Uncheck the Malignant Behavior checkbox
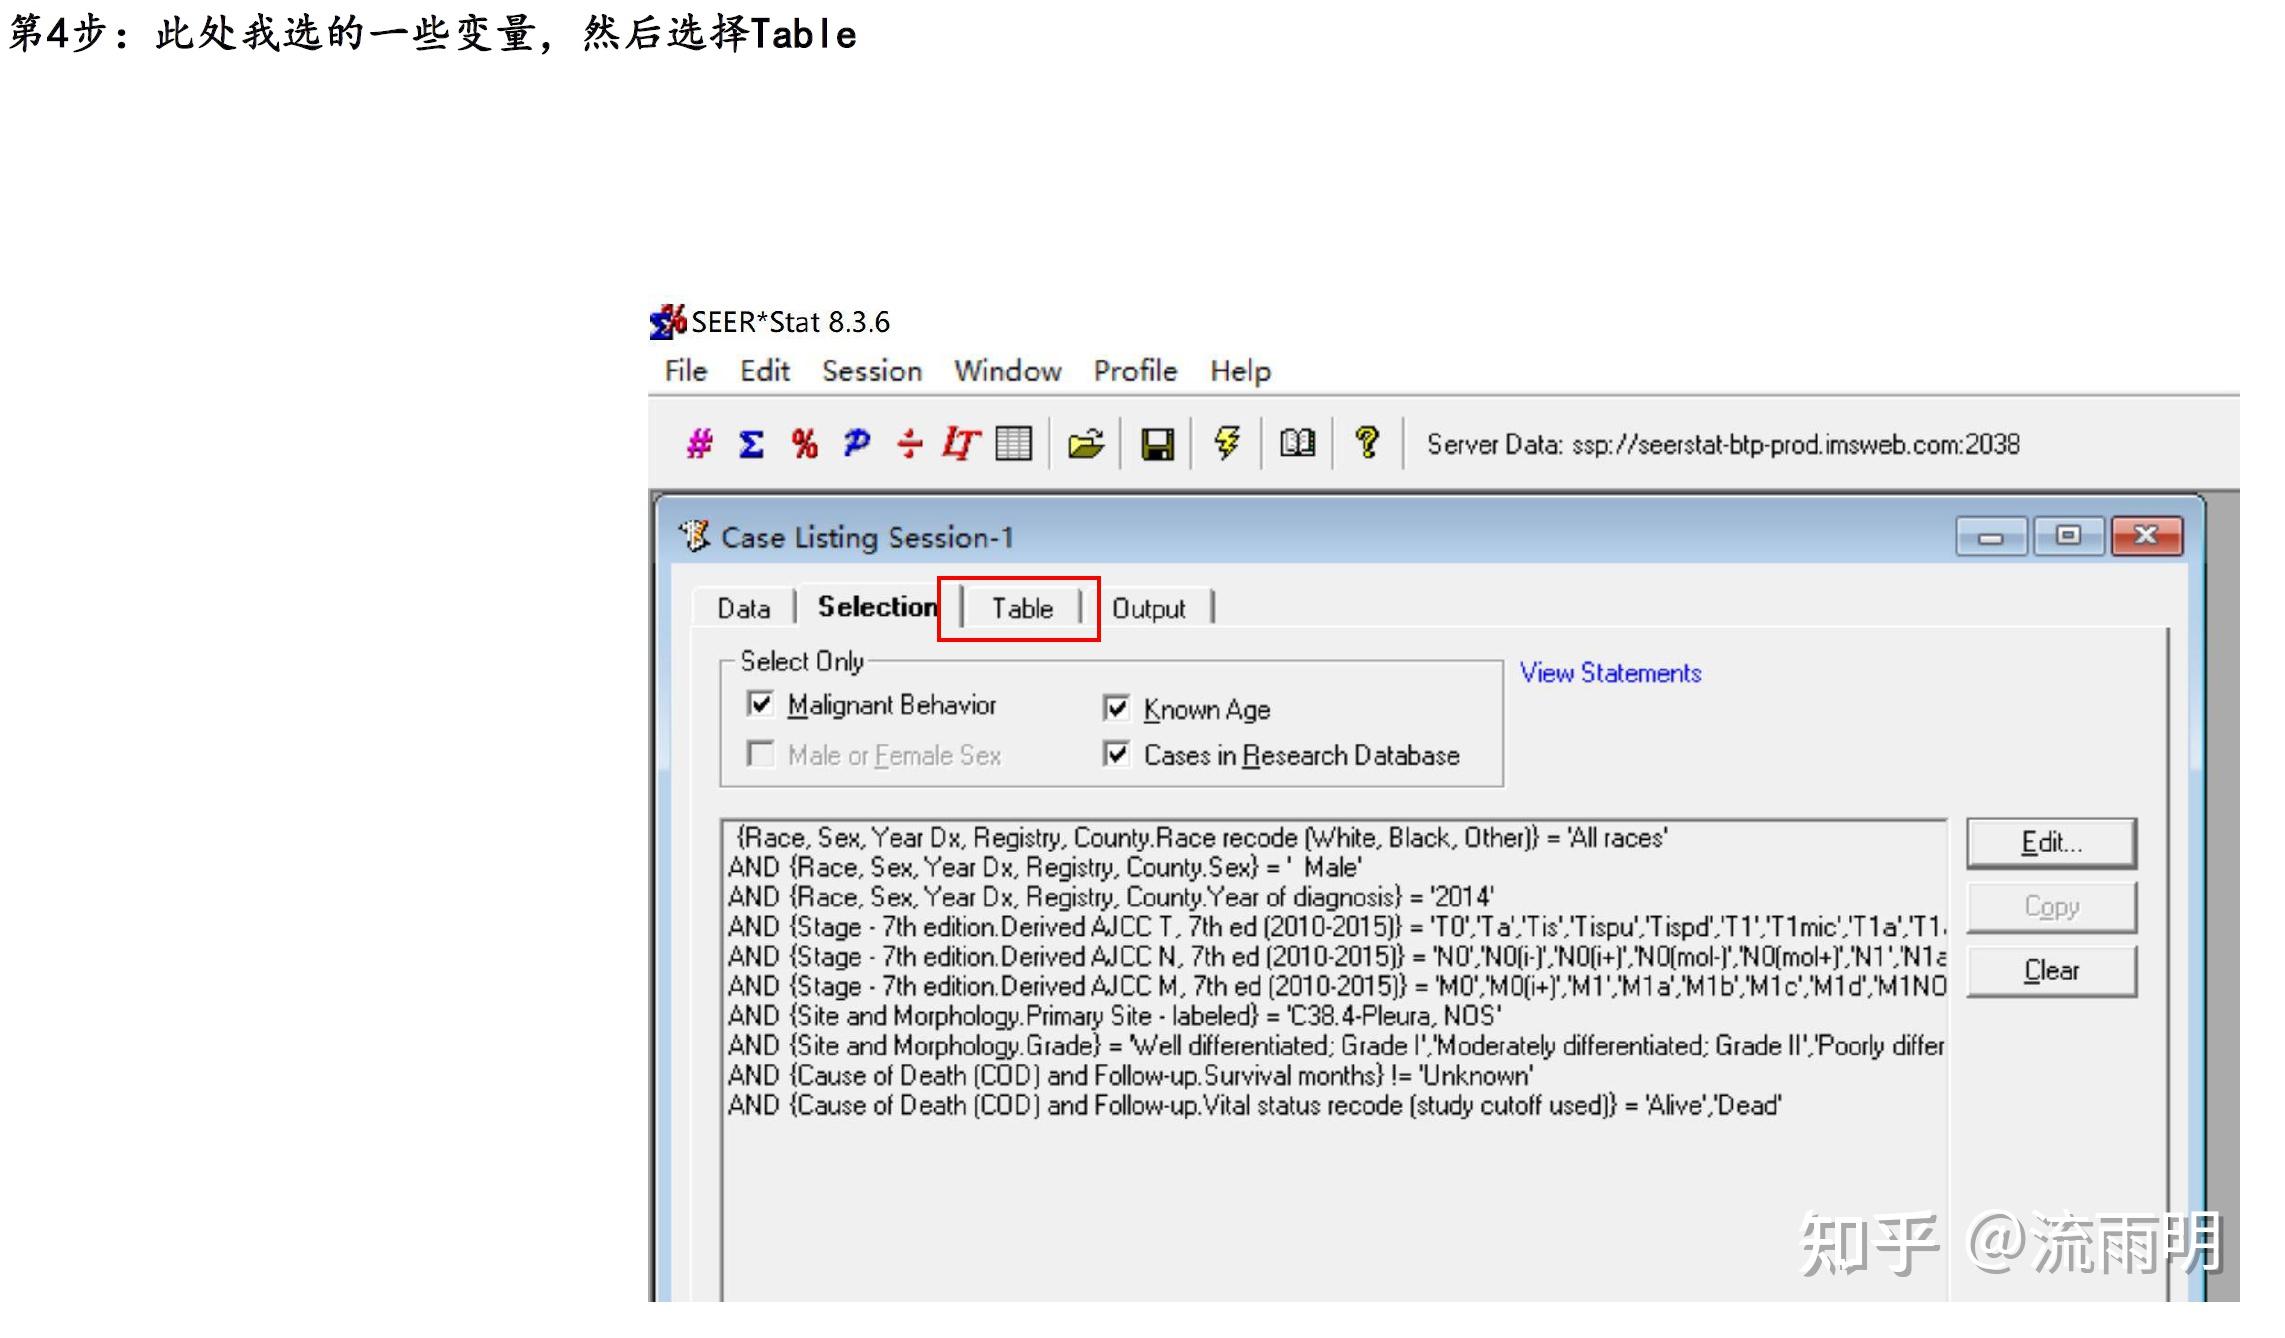 click(760, 704)
